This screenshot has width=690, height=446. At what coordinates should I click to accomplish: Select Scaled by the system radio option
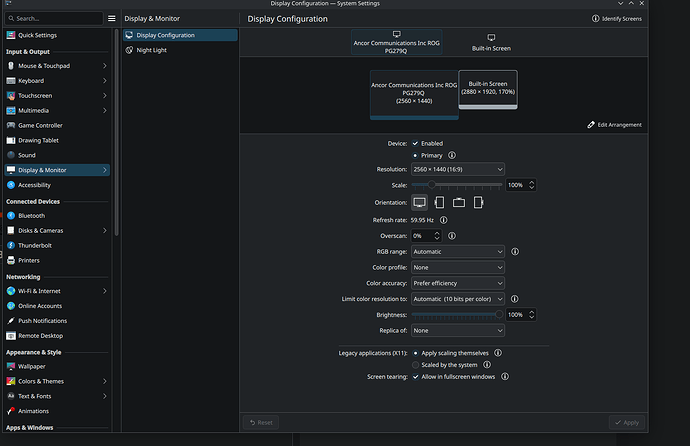point(416,365)
